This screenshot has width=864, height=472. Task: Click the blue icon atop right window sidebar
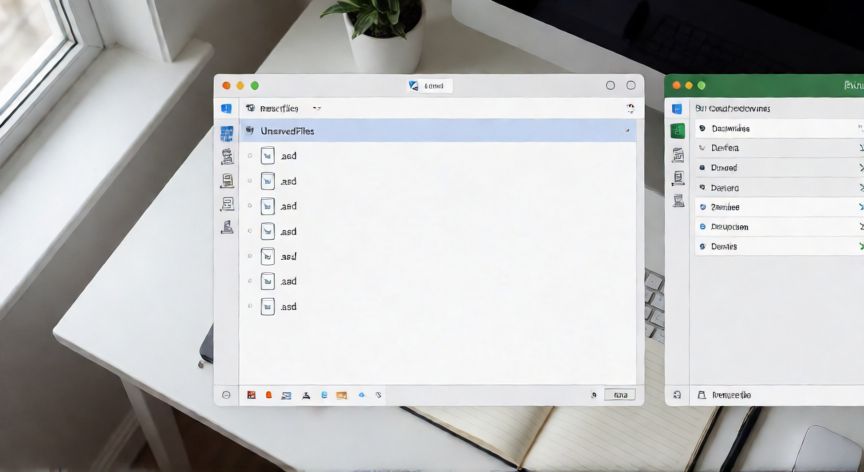click(x=677, y=108)
